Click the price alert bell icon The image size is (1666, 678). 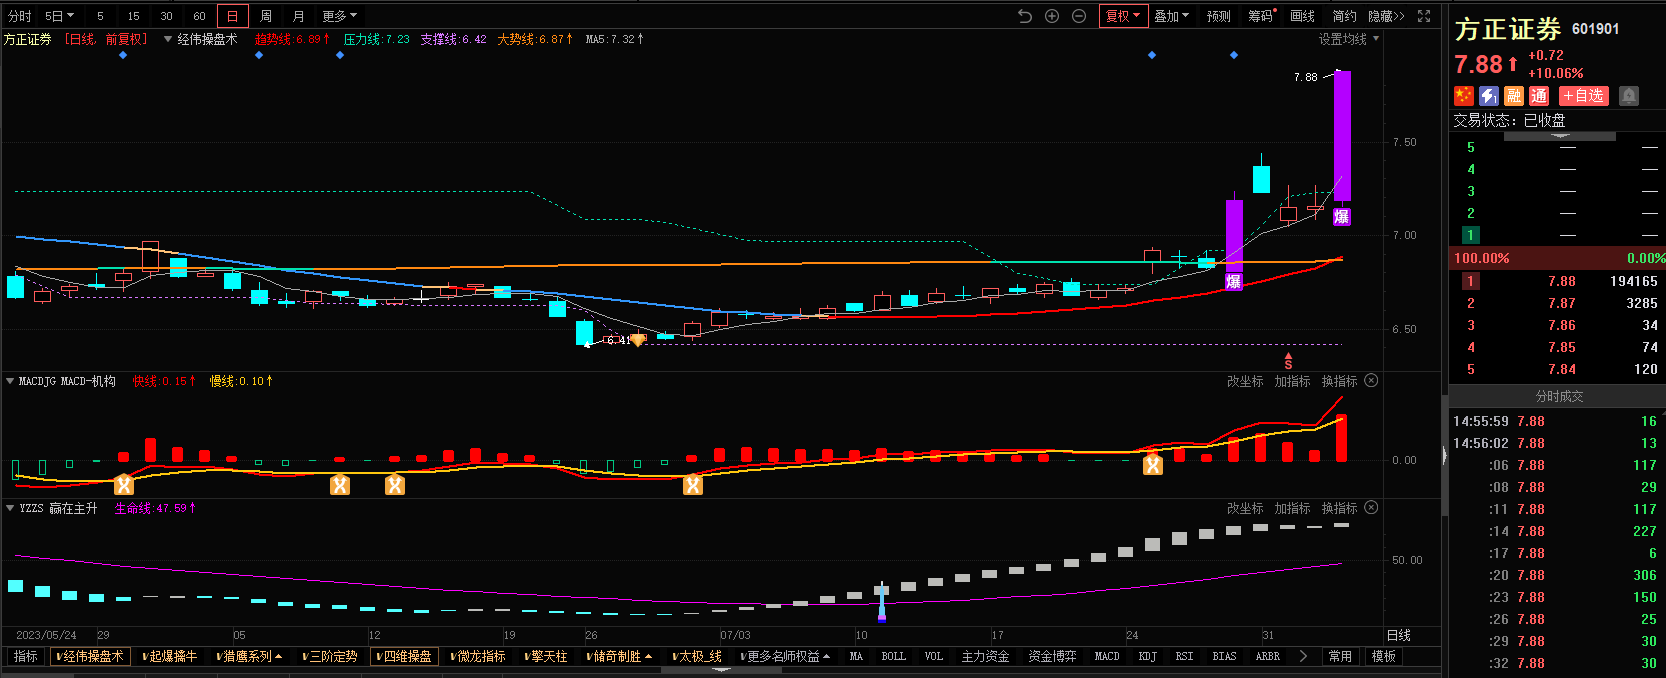coord(1629,96)
